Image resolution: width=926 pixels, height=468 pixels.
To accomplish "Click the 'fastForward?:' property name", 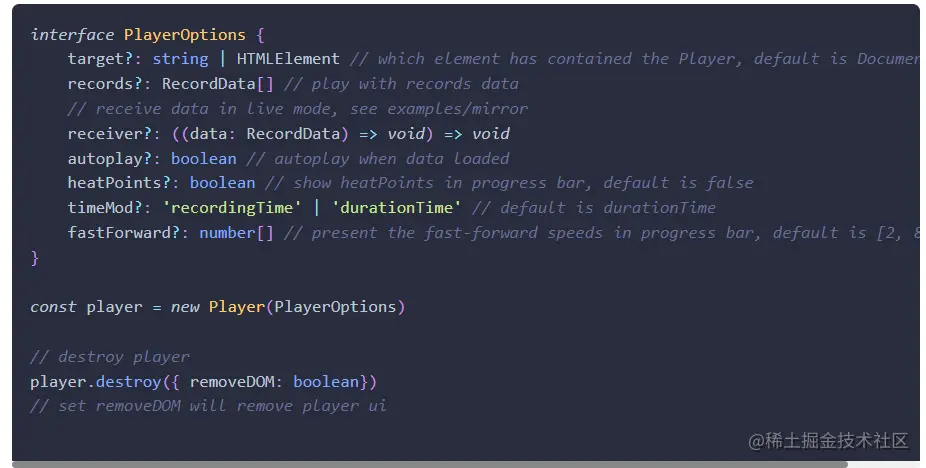I will [x=128, y=232].
